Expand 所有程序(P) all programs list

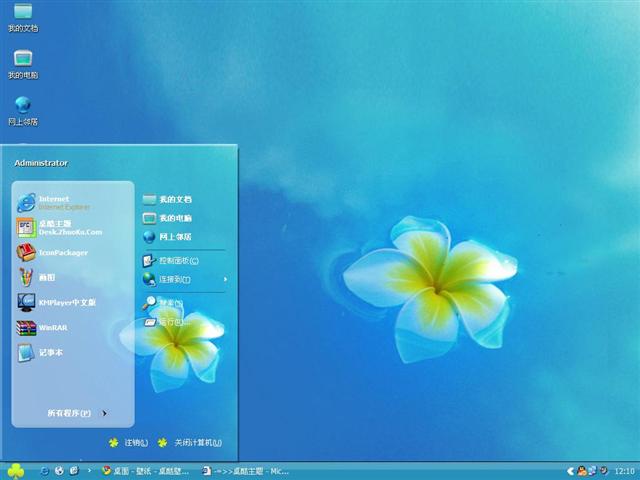pos(77,413)
